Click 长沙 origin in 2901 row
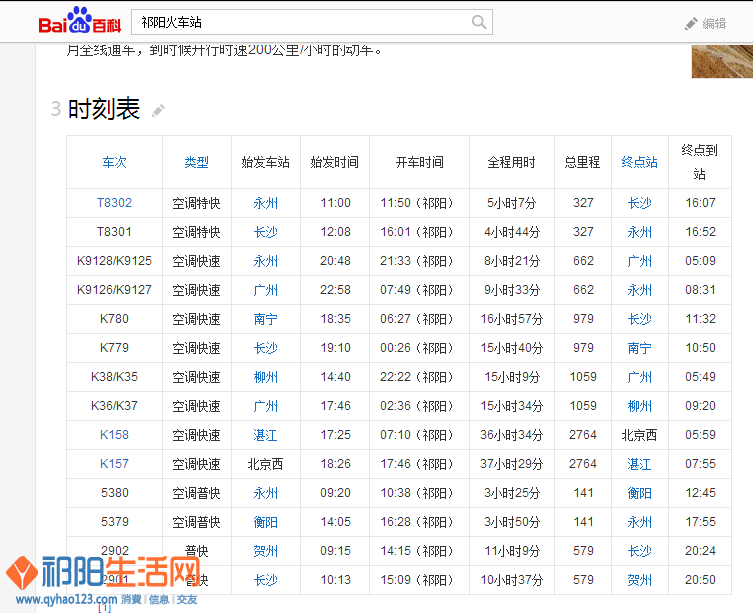753x613 pixels. (266, 580)
